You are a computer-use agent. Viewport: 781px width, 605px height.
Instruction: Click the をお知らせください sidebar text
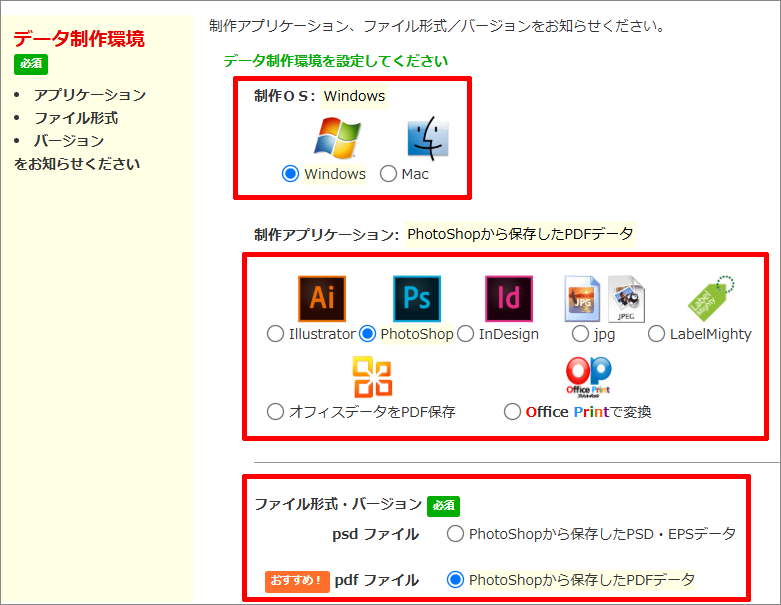click(77, 164)
